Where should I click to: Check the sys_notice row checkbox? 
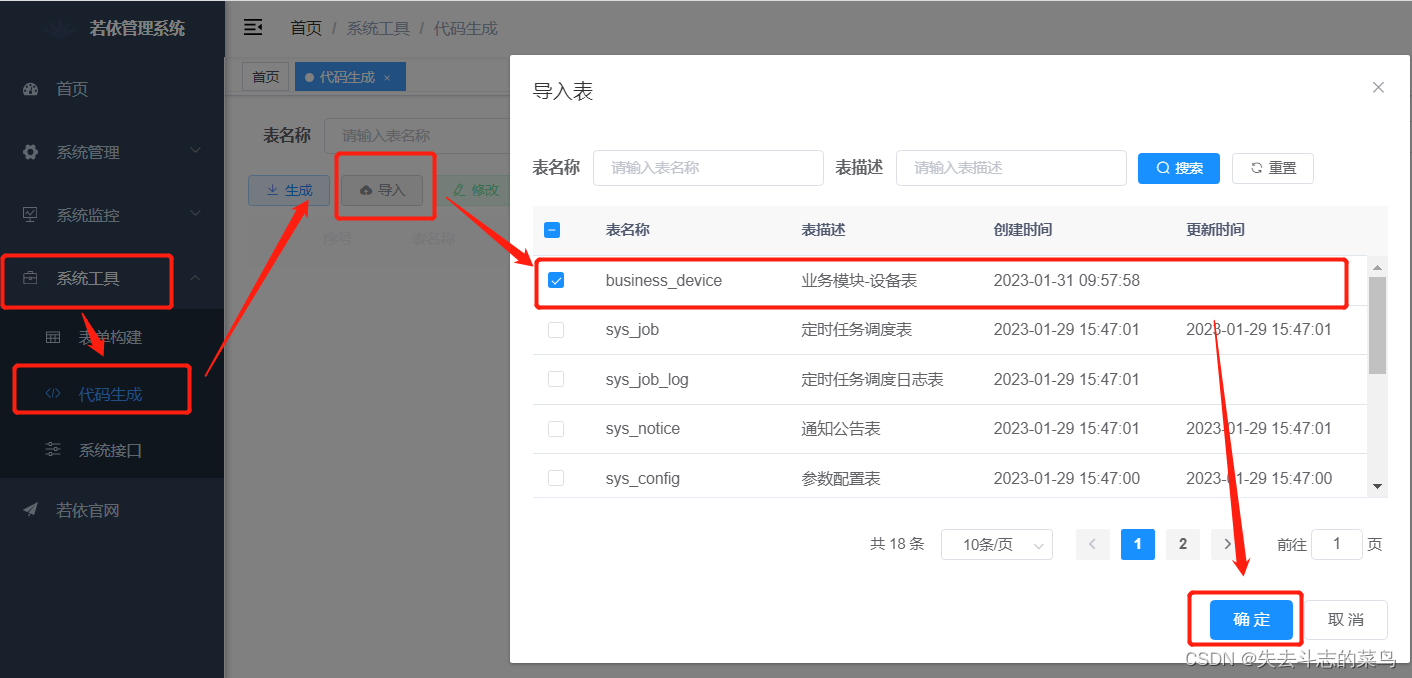(556, 429)
